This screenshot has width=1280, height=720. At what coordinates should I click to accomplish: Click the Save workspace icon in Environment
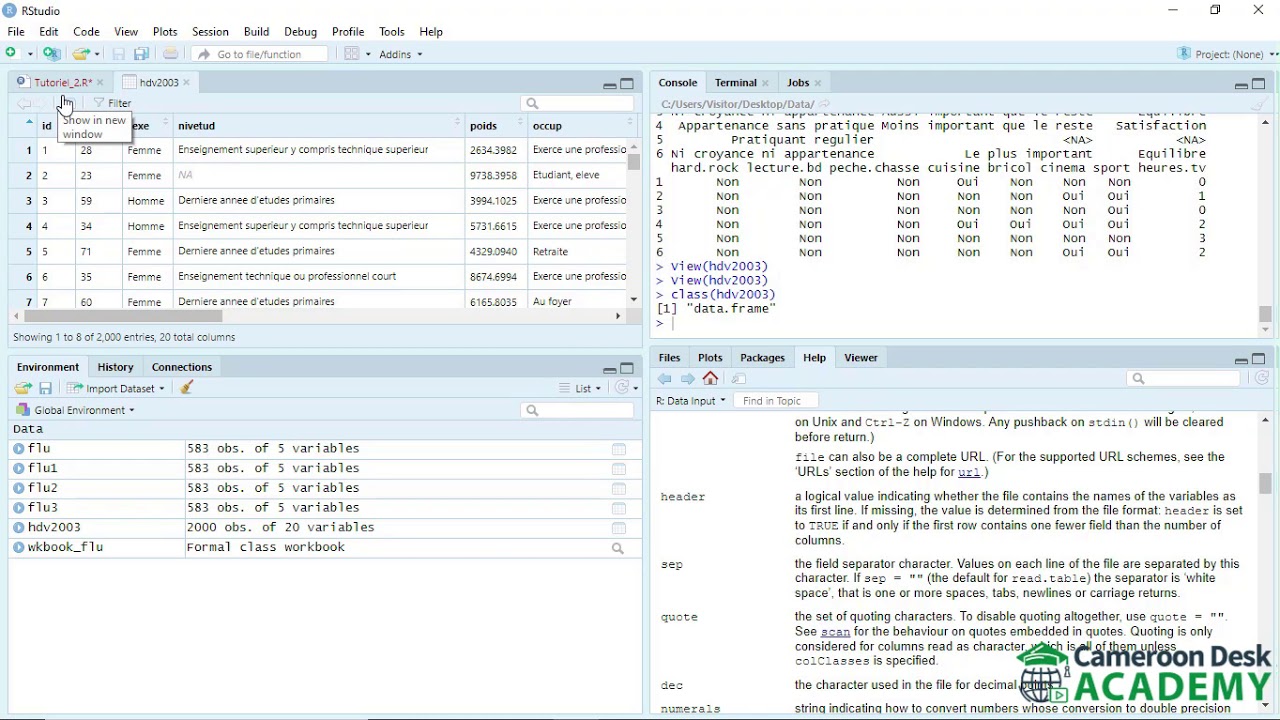(45, 388)
